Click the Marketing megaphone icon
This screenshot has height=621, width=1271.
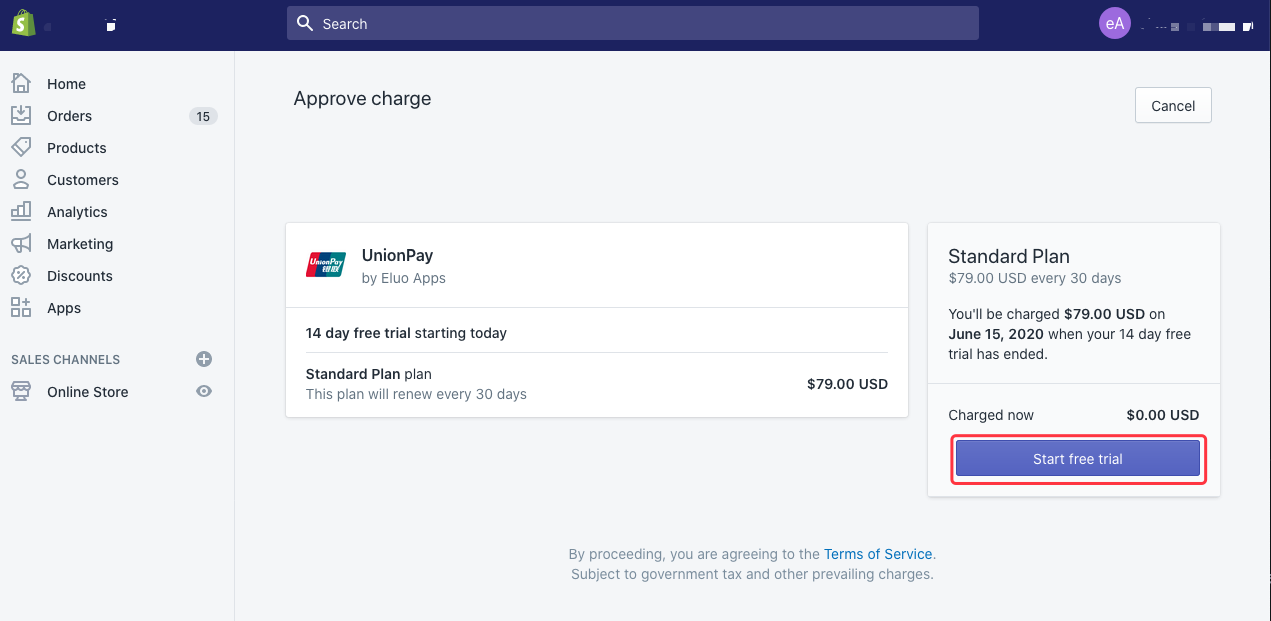pos(21,244)
